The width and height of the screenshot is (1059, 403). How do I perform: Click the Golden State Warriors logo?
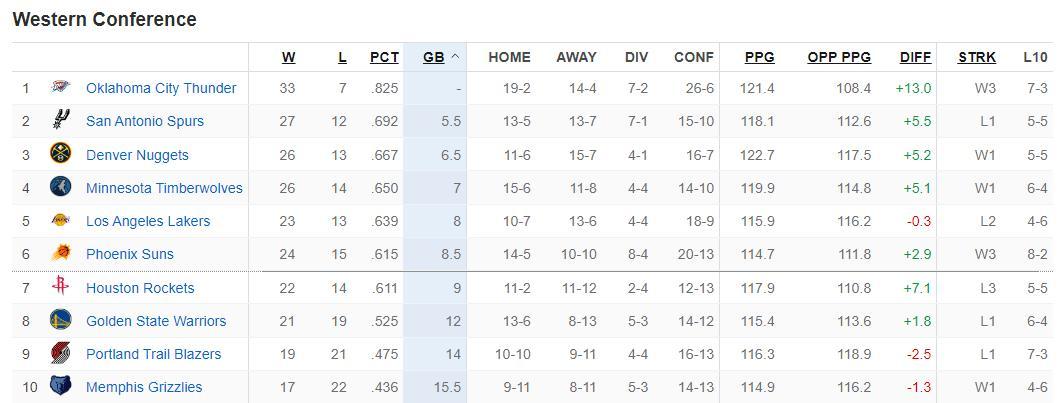coord(60,321)
